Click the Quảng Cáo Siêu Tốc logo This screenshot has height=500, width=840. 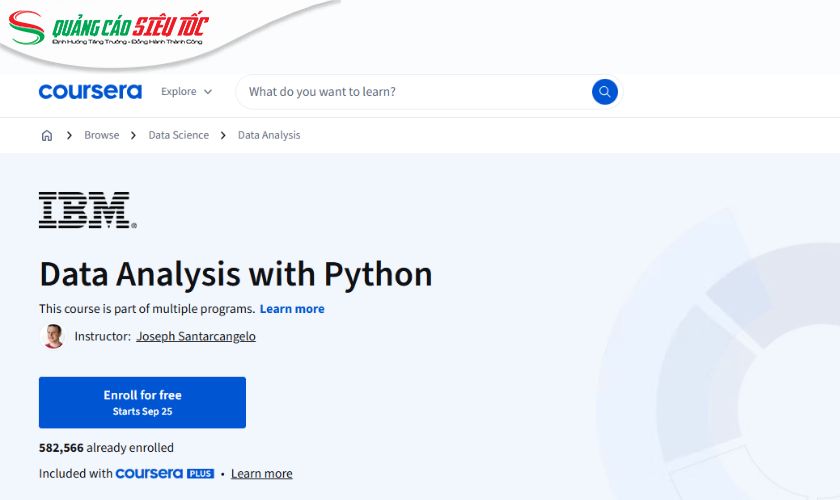pyautogui.click(x=120, y=30)
